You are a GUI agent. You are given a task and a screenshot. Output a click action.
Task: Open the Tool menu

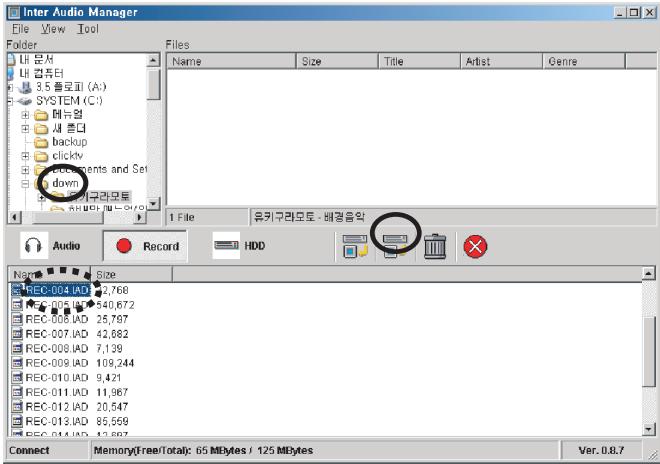(x=88, y=29)
